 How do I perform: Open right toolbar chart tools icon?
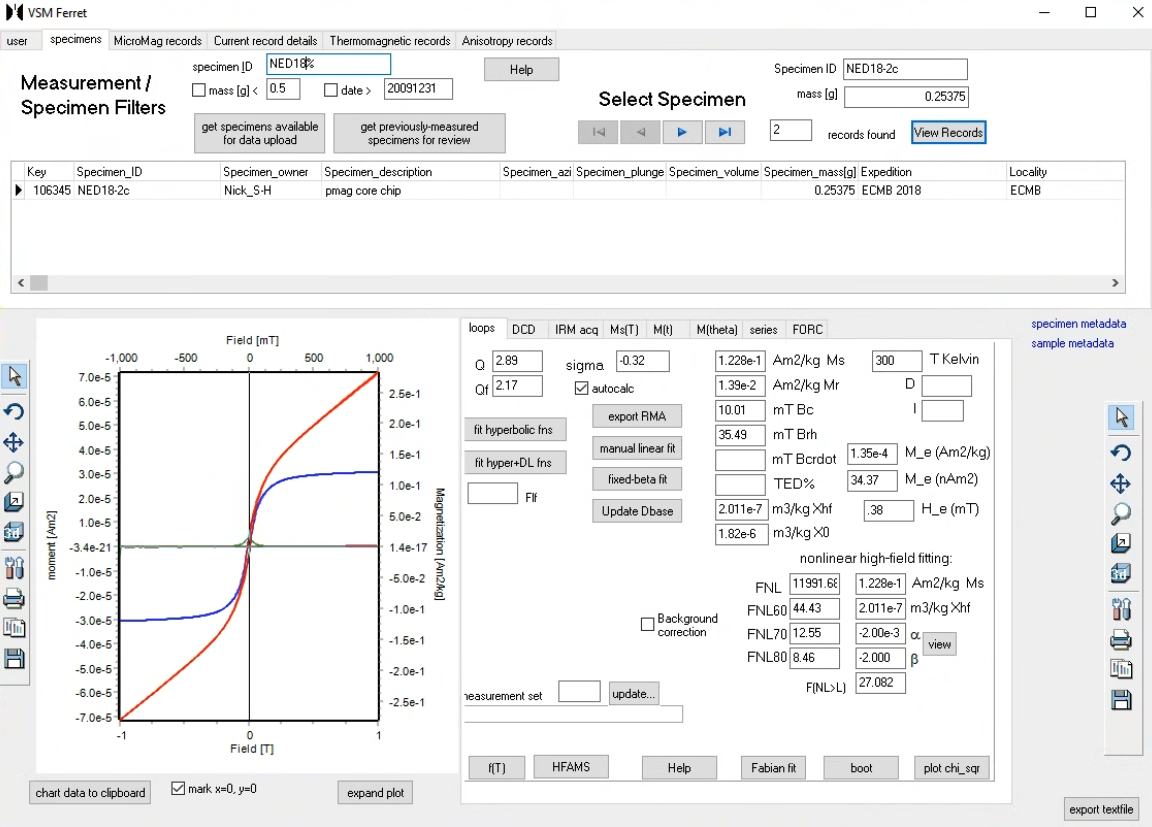tap(1120, 609)
